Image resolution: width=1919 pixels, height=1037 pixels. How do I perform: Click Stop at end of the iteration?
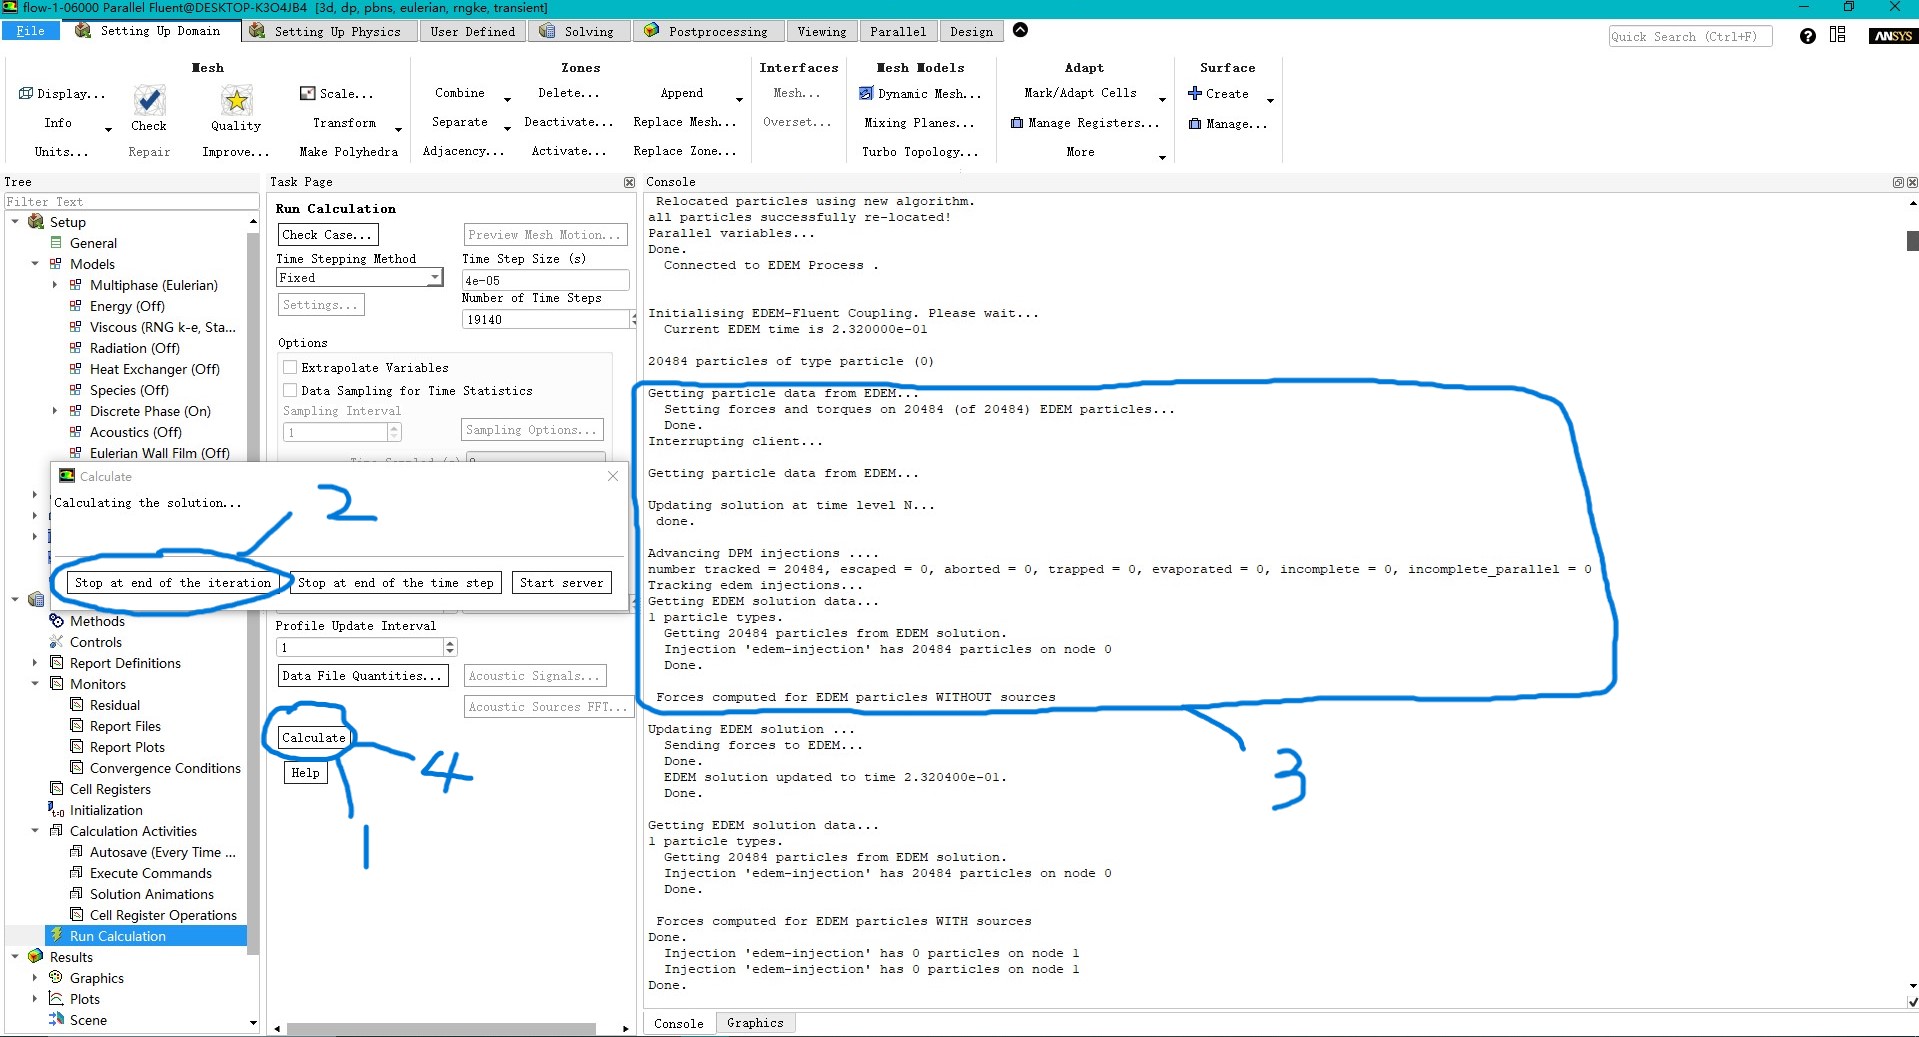coord(173,583)
